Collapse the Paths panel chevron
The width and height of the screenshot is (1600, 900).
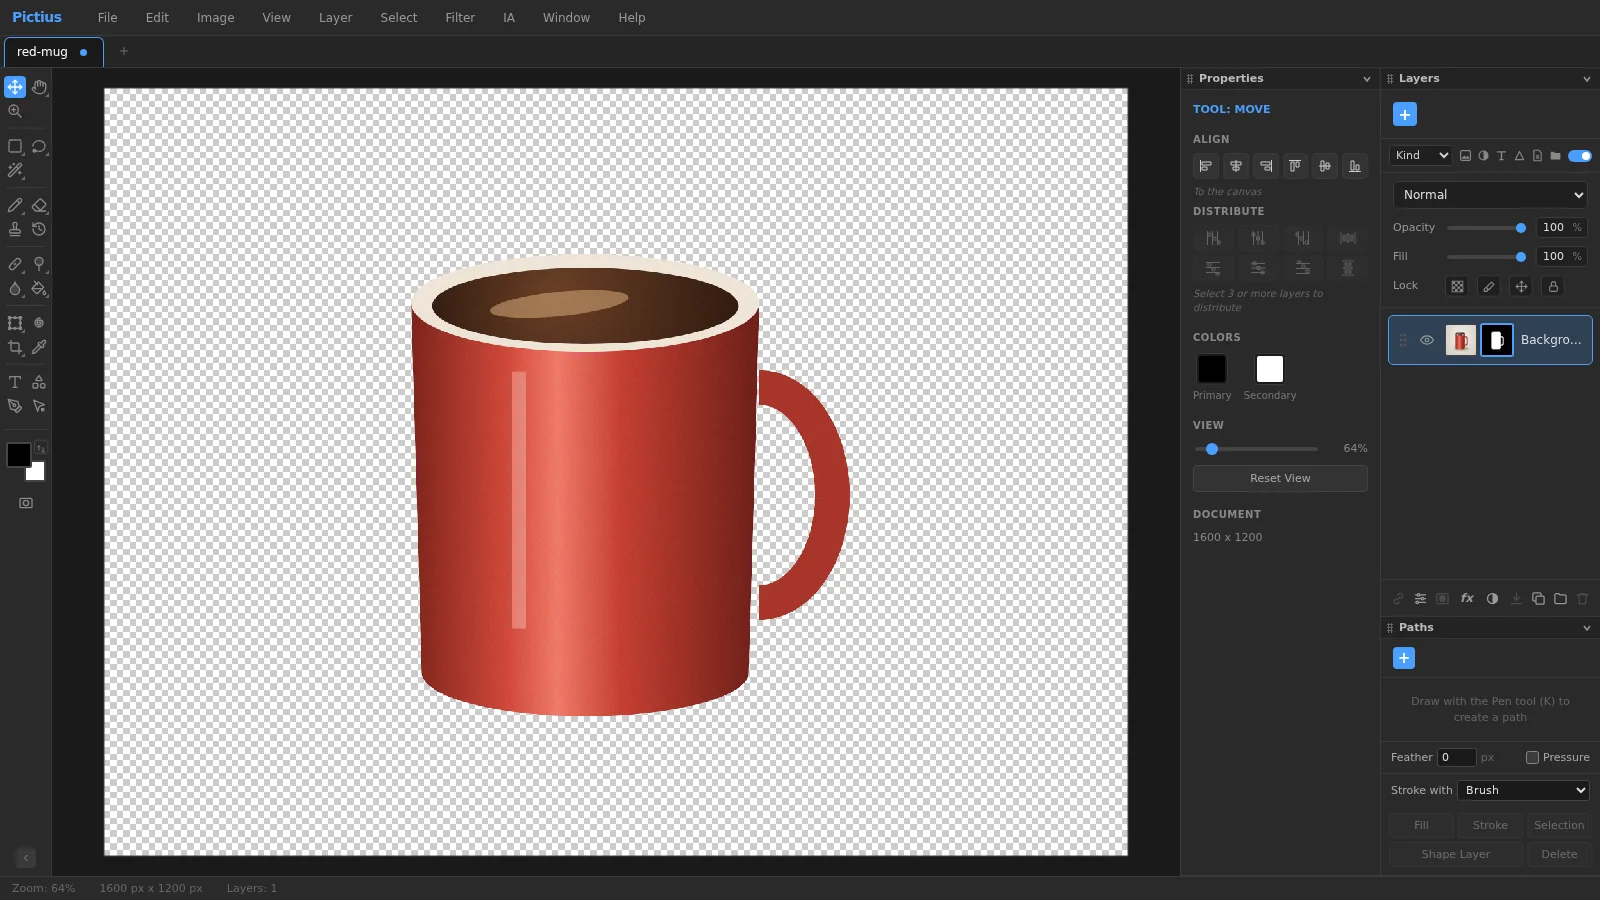tap(1587, 628)
